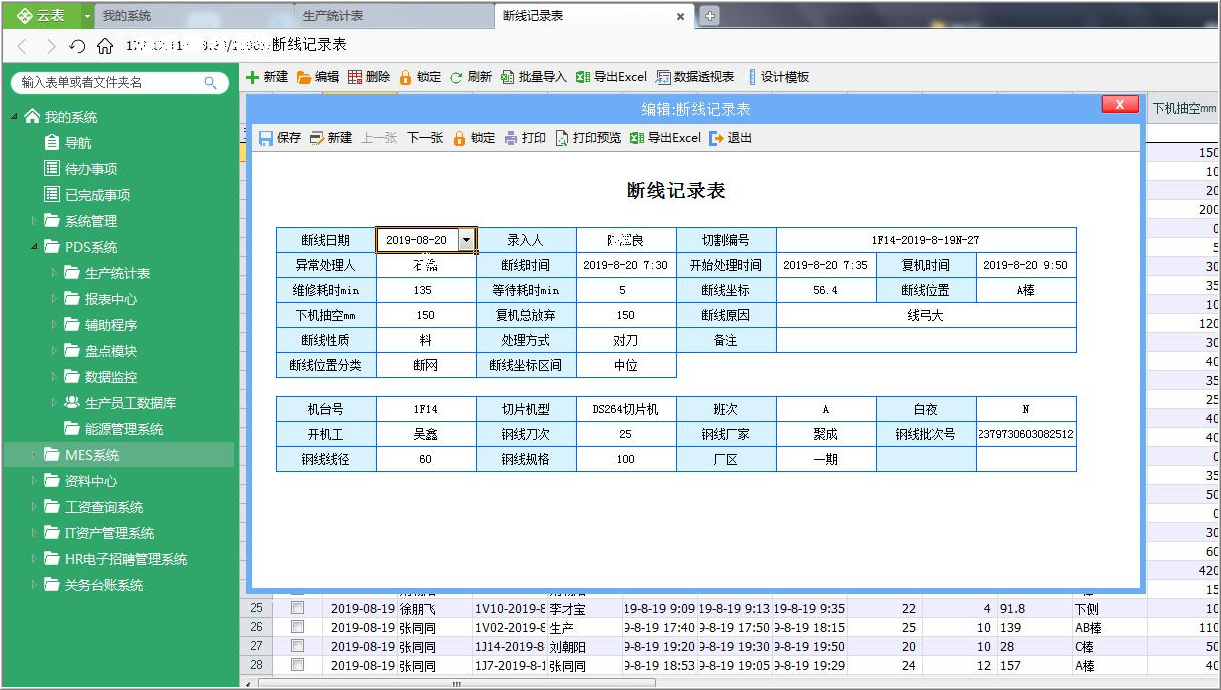Image resolution: width=1221 pixels, height=690 pixels.
Task: Switch to 我的系统 tab
Action: tap(195, 16)
